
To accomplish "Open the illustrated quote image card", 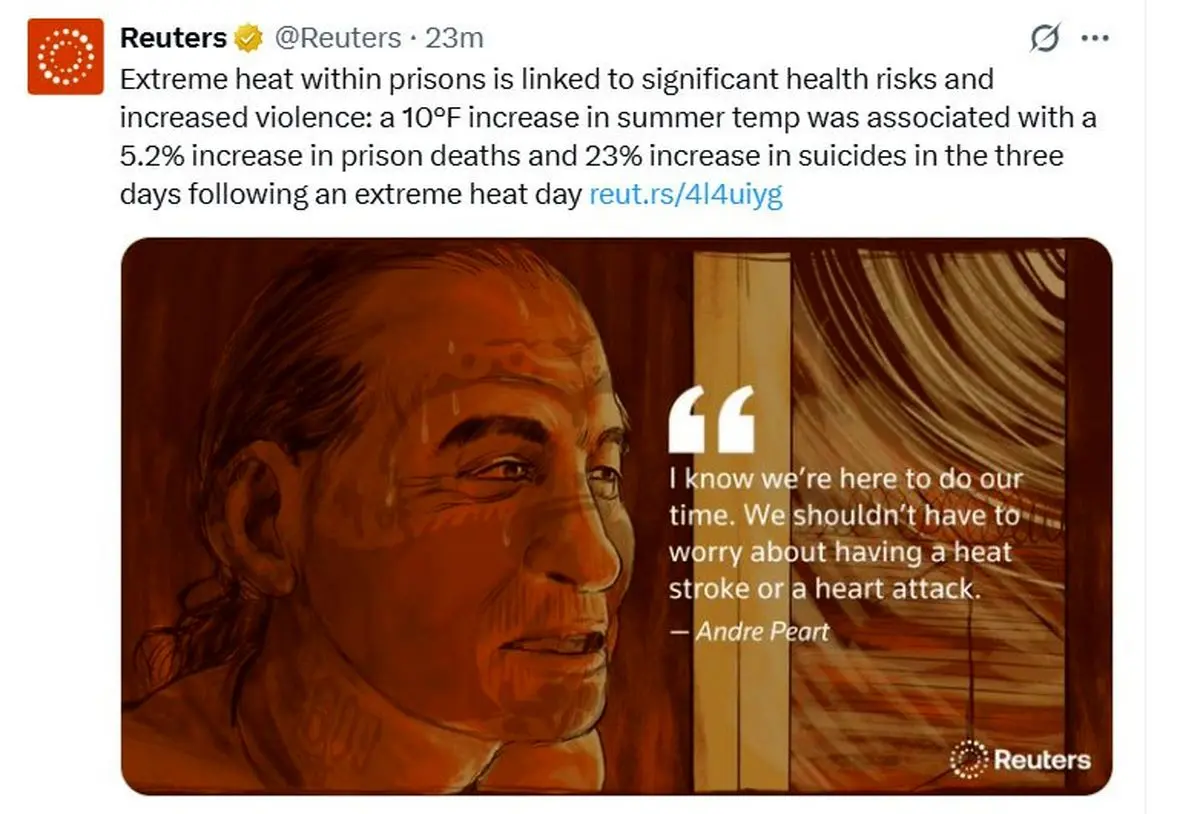I will tap(616, 516).
